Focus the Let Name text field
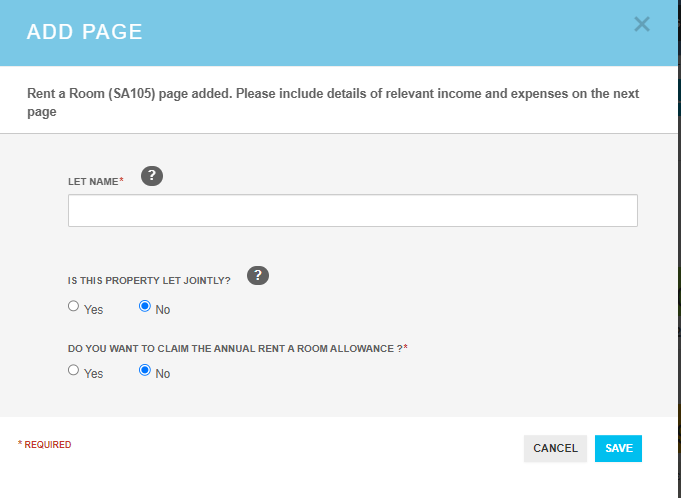The height and width of the screenshot is (498, 681). [x=353, y=211]
